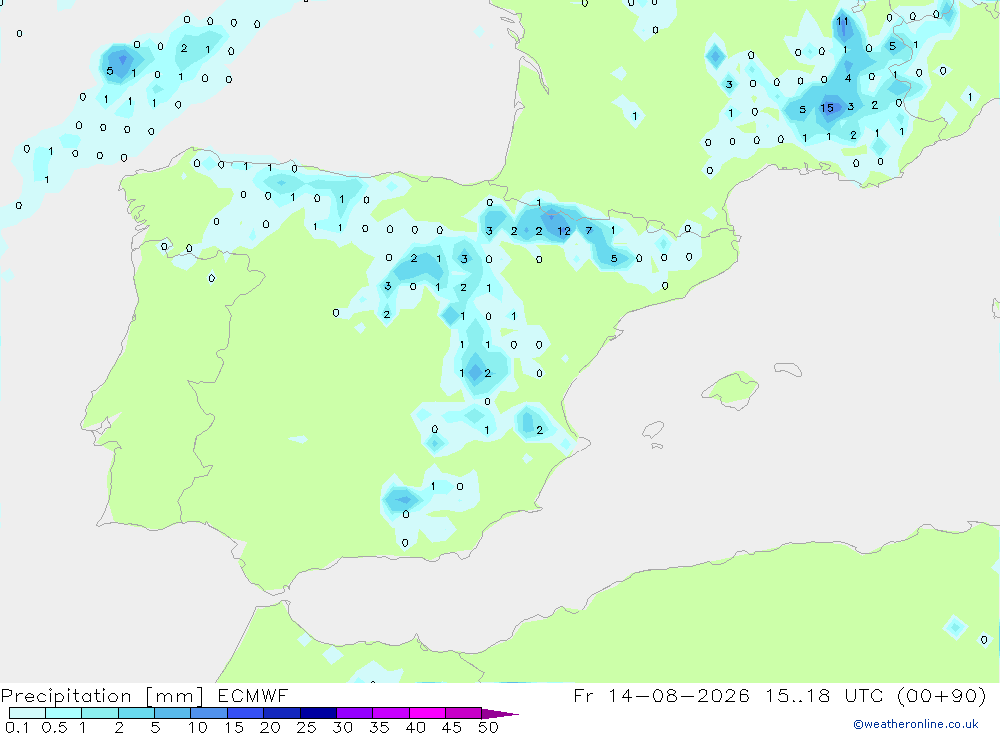Click the '11' precipitation value on the map
Screen dimensions: 1000x733
pos(842,21)
